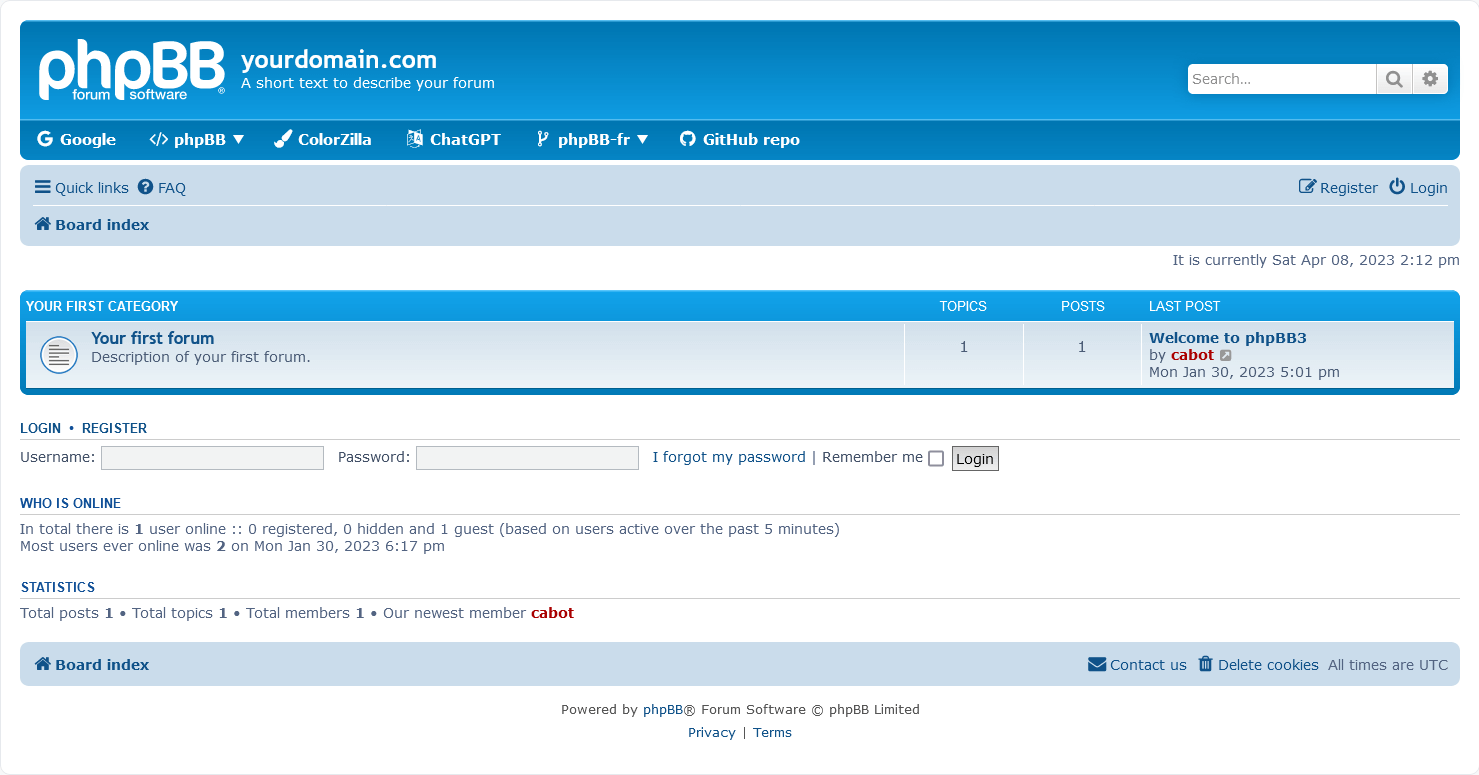The height and width of the screenshot is (775, 1479).
Task: Open the search magnifier icon
Action: pos(1394,78)
